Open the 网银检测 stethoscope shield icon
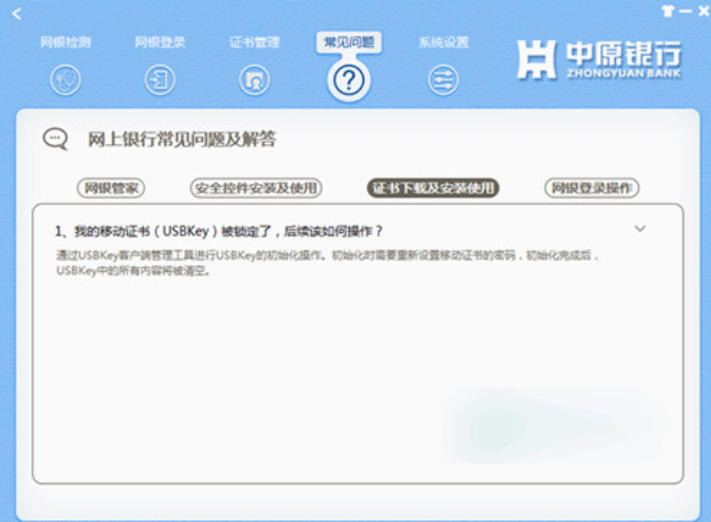Image resolution: width=711 pixels, height=522 pixels. pos(65,80)
